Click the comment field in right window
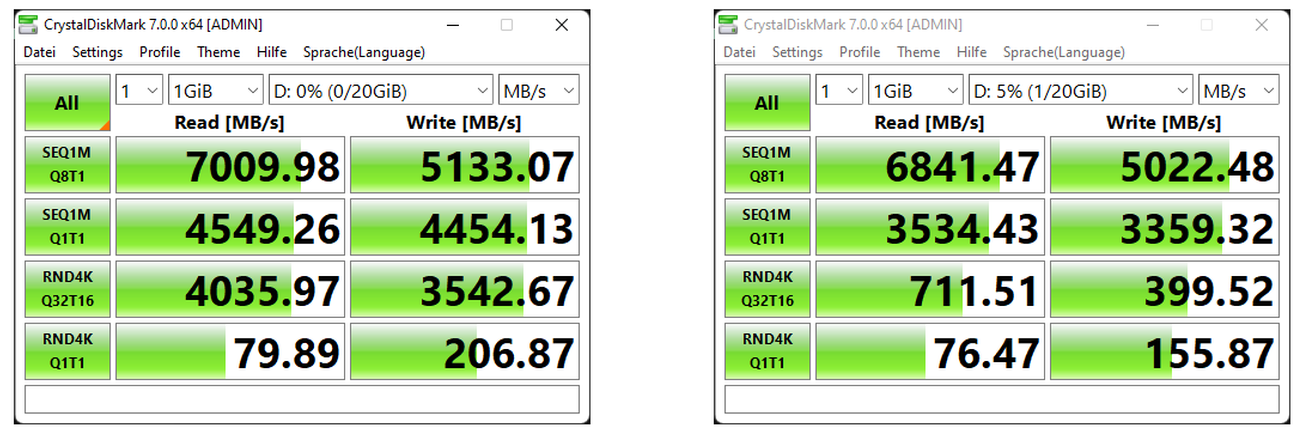1304x432 pixels. tap(1002, 399)
